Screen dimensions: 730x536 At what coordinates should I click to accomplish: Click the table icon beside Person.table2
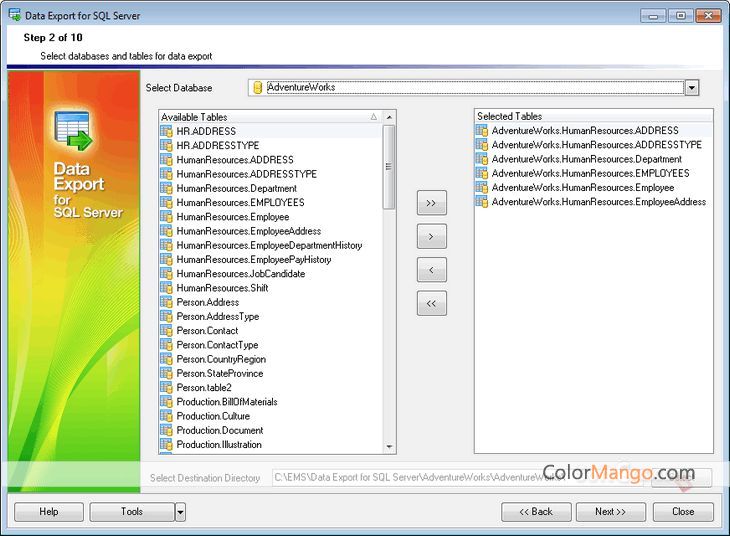[166, 387]
